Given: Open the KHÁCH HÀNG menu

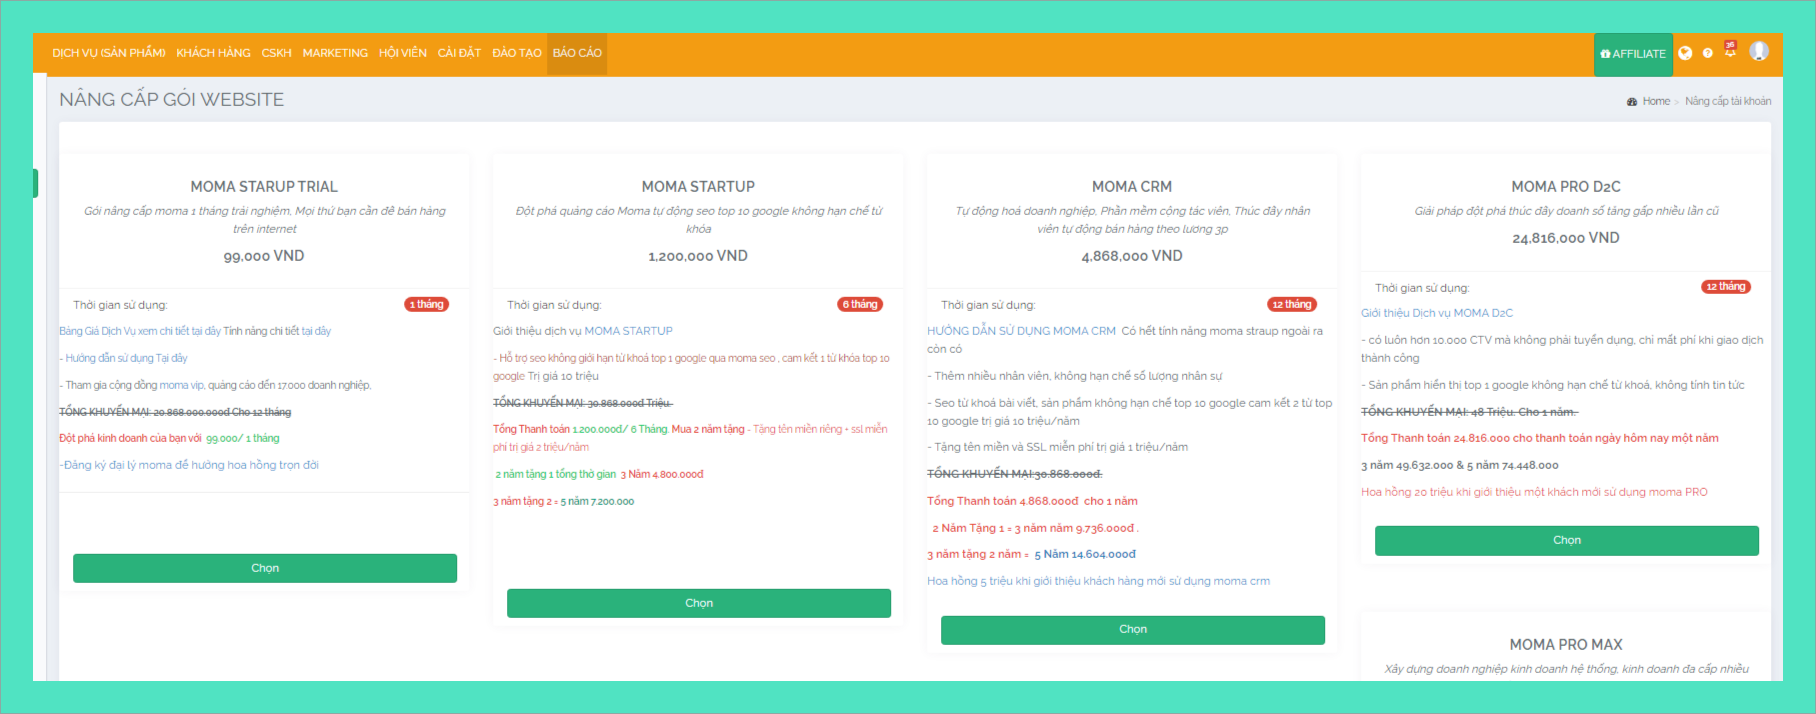Looking at the screenshot, I should (x=213, y=53).
